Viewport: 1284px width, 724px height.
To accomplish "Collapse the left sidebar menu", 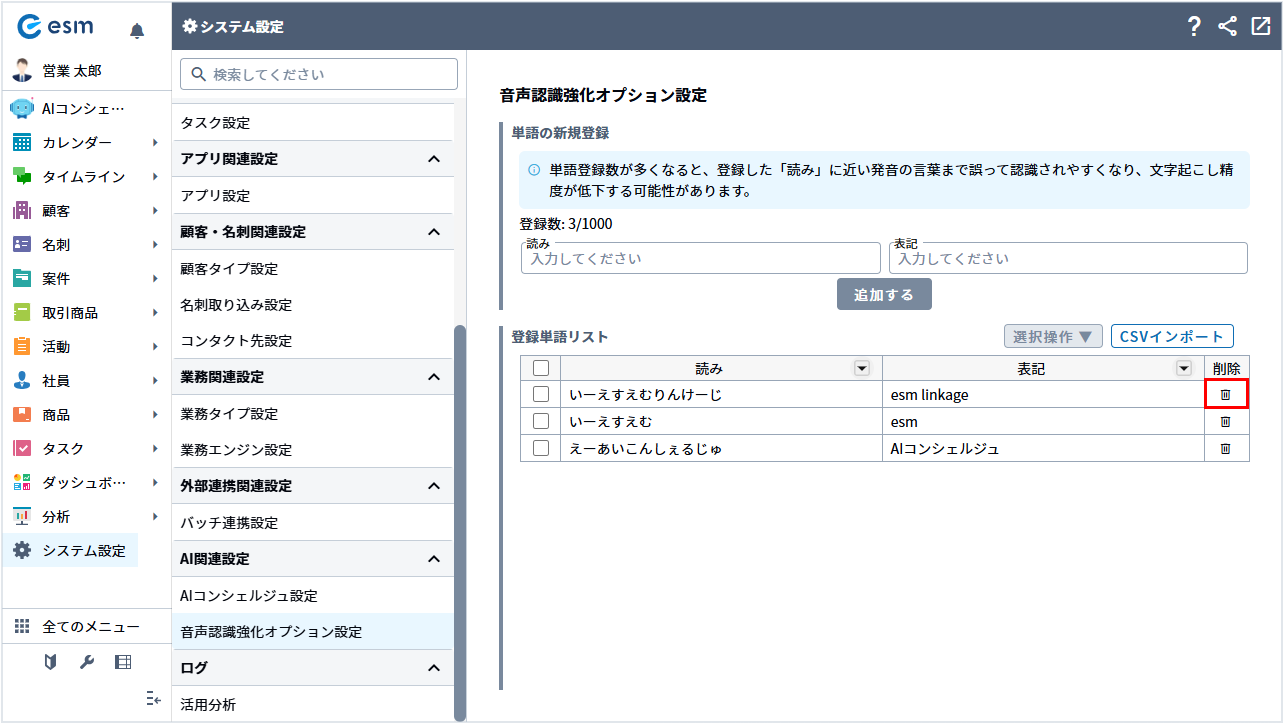I will [x=153, y=698].
